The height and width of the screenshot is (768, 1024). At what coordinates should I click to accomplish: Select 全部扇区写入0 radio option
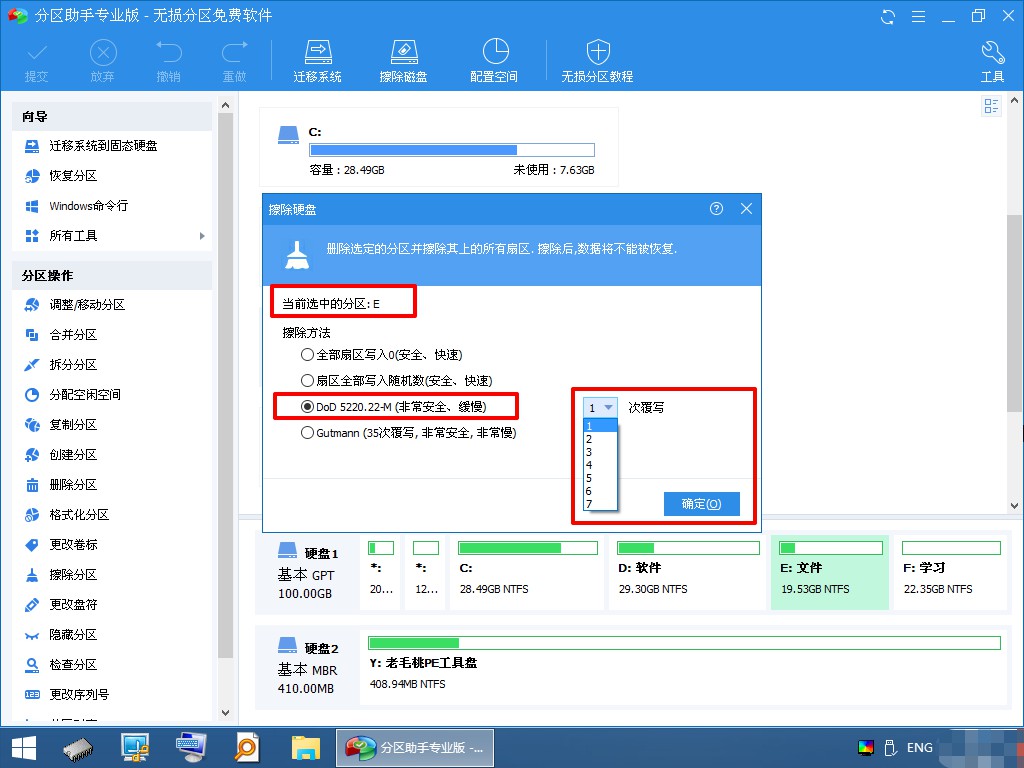(307, 355)
